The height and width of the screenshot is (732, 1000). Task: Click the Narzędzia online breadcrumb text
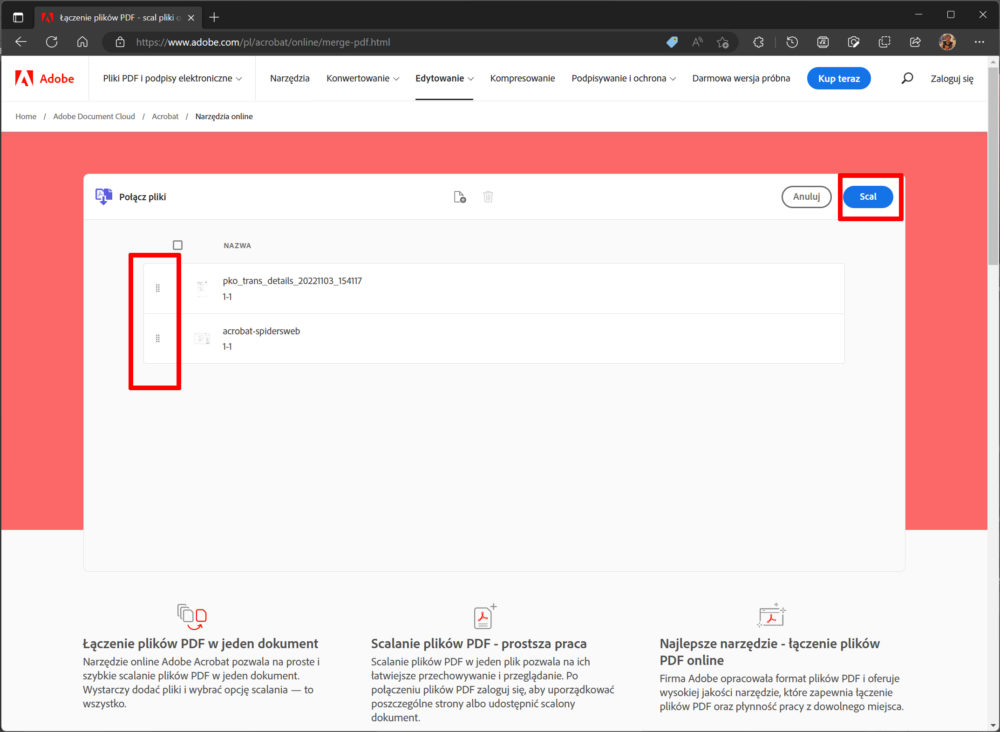[224, 116]
